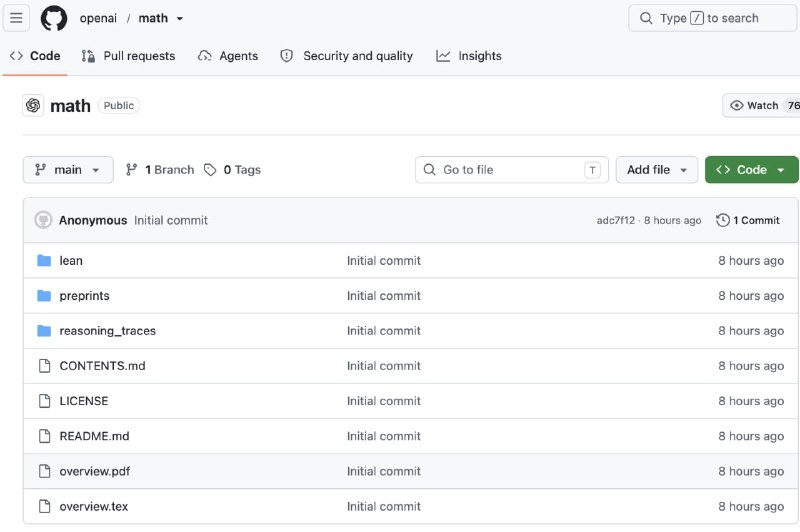The image size is (800, 532).
Task: Open the Anonymous author link
Action: click(93, 220)
